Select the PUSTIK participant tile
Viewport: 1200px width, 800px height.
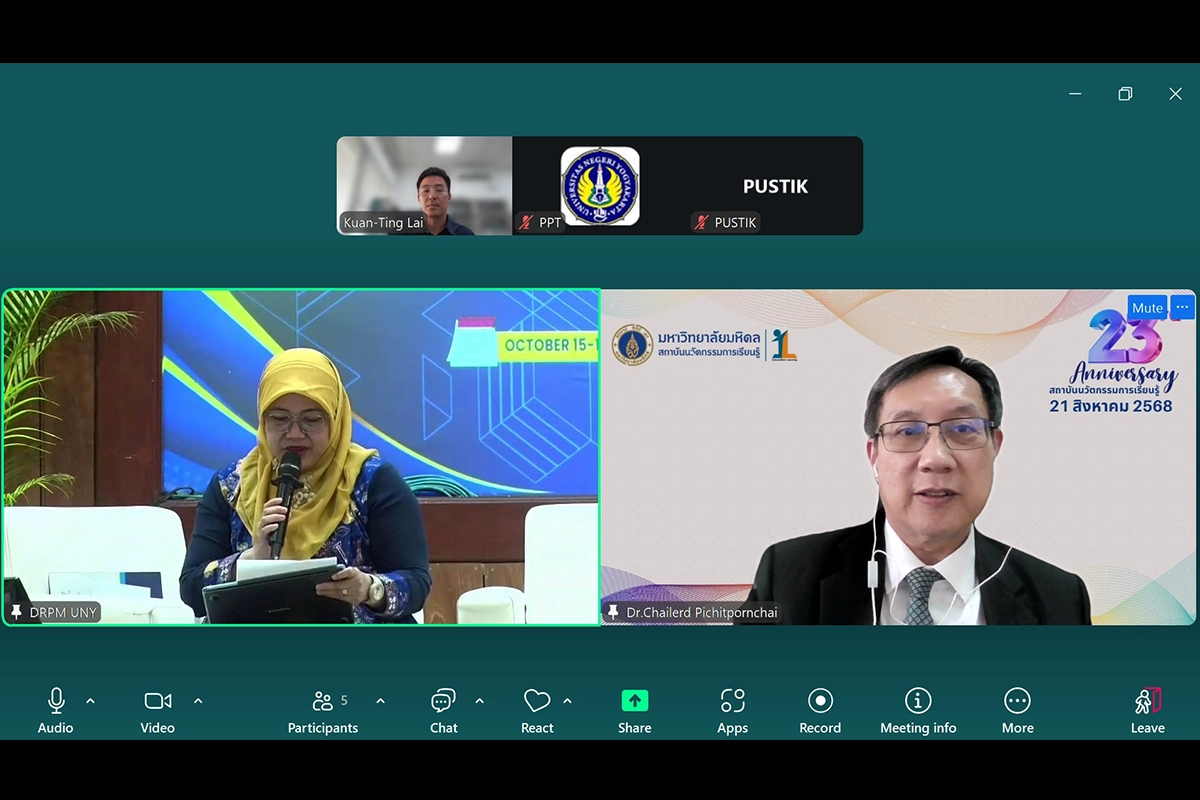pos(775,186)
